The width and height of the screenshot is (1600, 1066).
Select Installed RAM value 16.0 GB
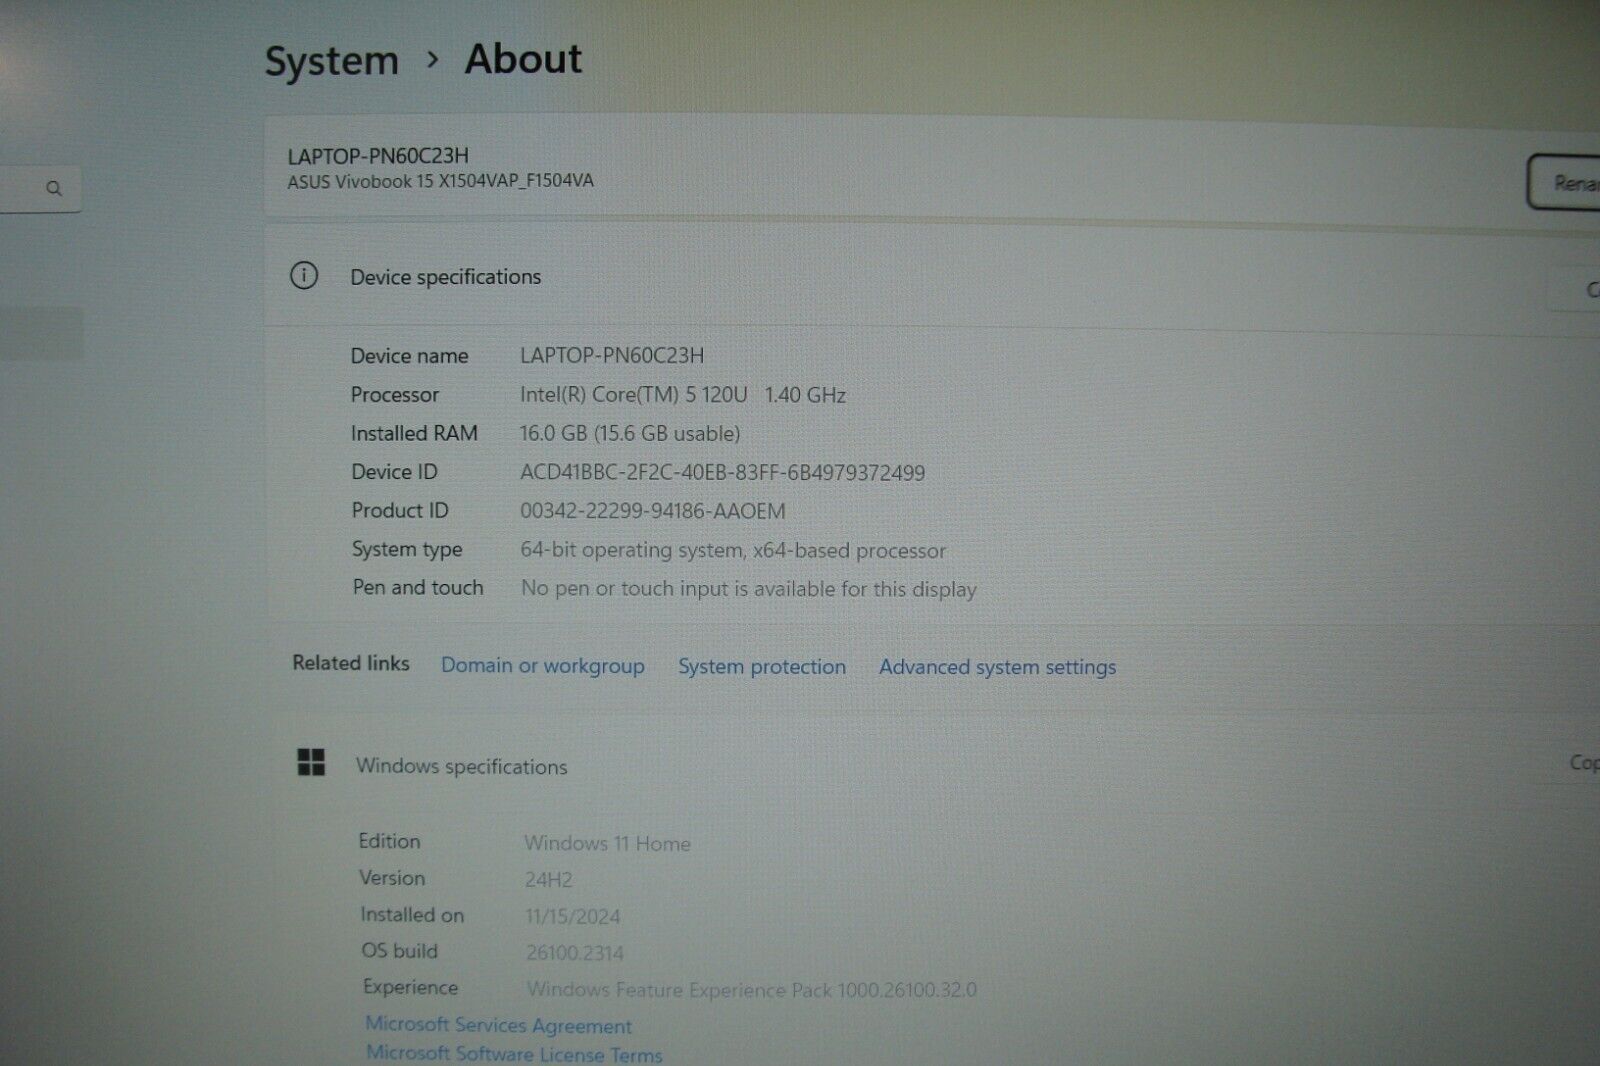630,433
